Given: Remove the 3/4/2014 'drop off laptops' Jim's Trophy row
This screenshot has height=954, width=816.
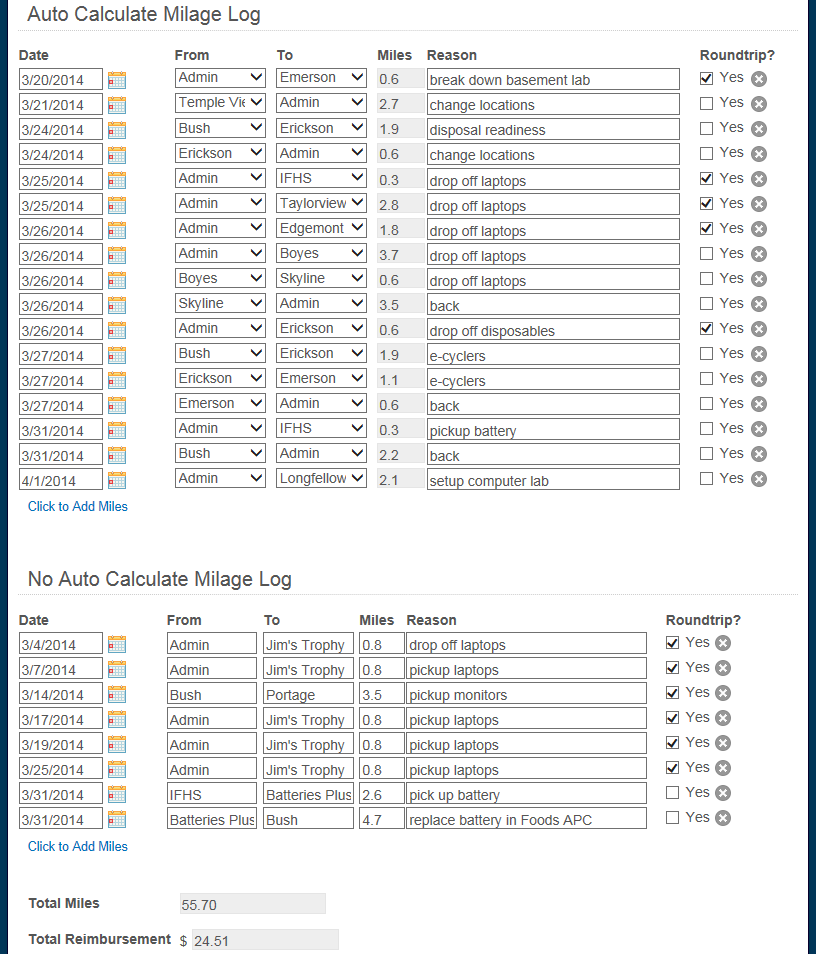Looking at the screenshot, I should pyautogui.click(x=723, y=643).
